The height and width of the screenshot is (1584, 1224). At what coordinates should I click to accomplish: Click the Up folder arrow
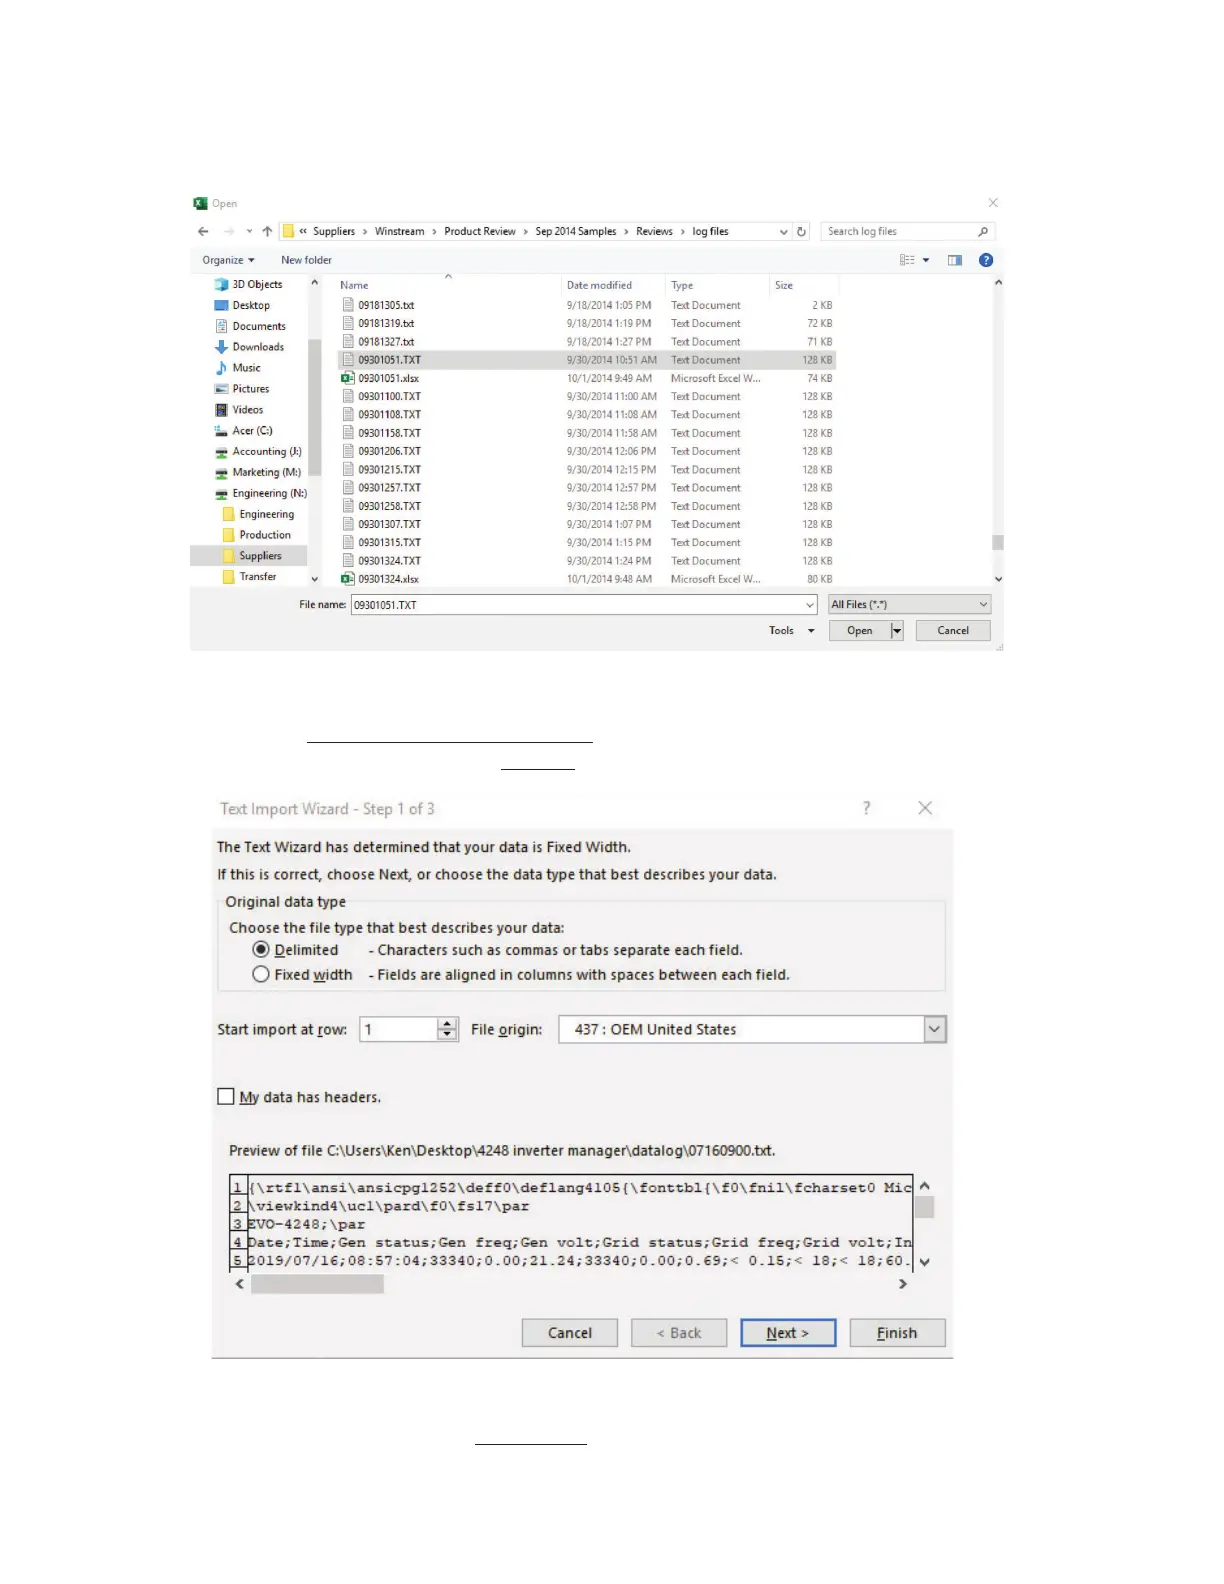[267, 231]
